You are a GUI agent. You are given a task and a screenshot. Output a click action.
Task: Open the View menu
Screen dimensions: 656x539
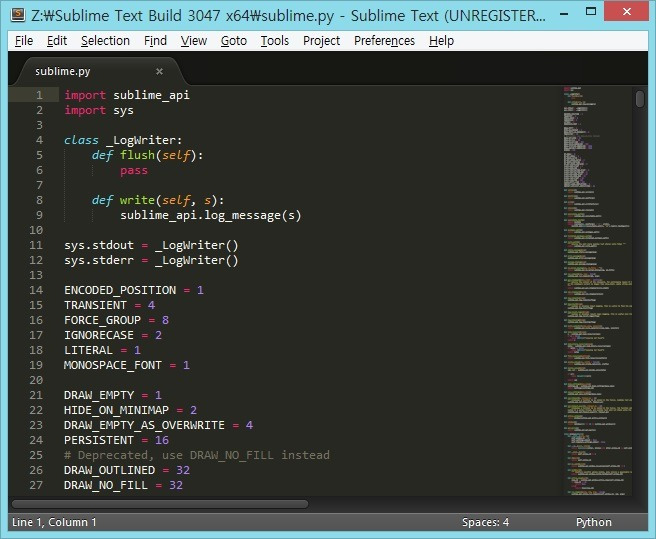click(194, 41)
